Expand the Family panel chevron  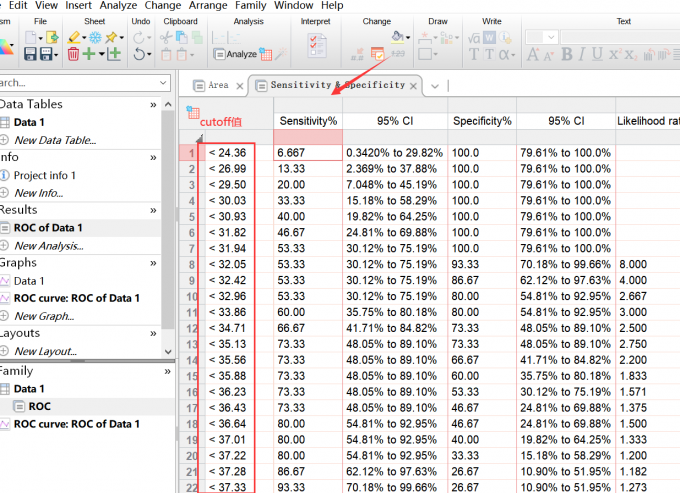coord(167,371)
